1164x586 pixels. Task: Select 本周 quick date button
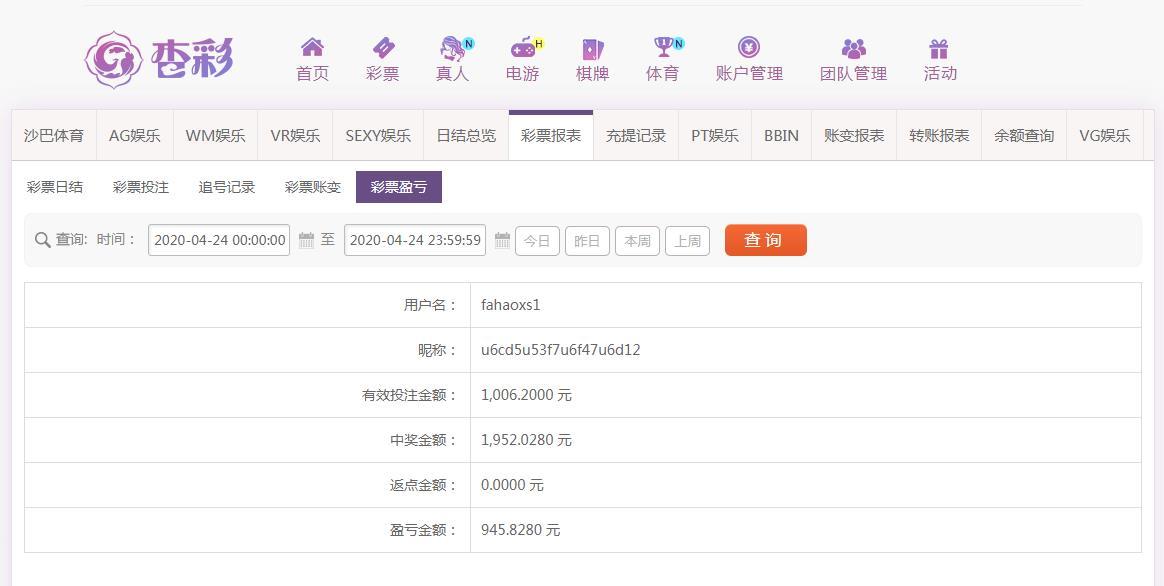pyautogui.click(x=638, y=241)
